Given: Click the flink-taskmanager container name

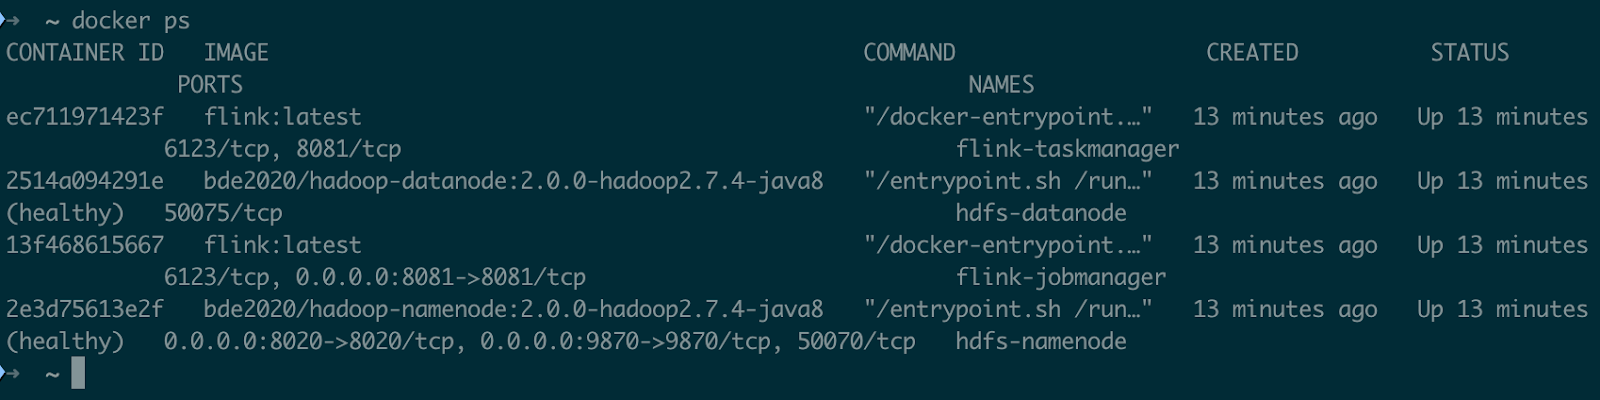Looking at the screenshot, I should point(1067,149).
